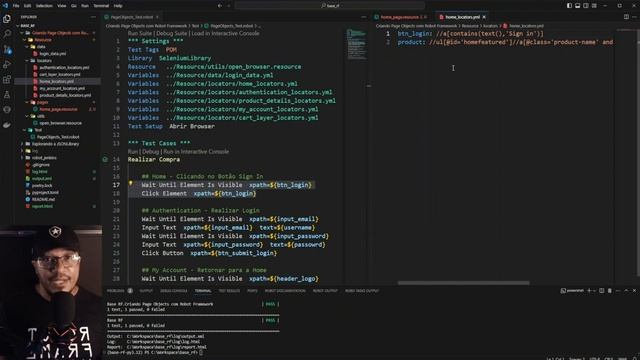Switch to the TEST RESULTS panel tab

pos(229,291)
